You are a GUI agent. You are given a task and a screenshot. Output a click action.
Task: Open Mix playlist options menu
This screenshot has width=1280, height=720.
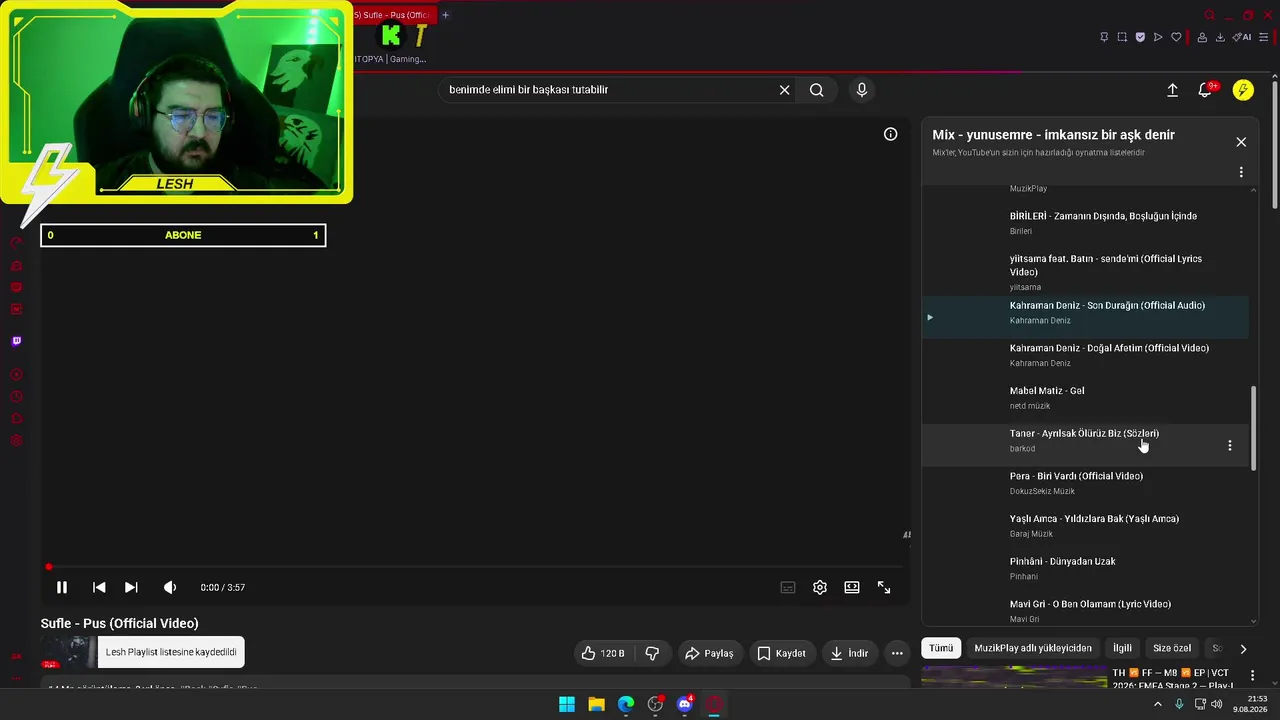click(1241, 172)
